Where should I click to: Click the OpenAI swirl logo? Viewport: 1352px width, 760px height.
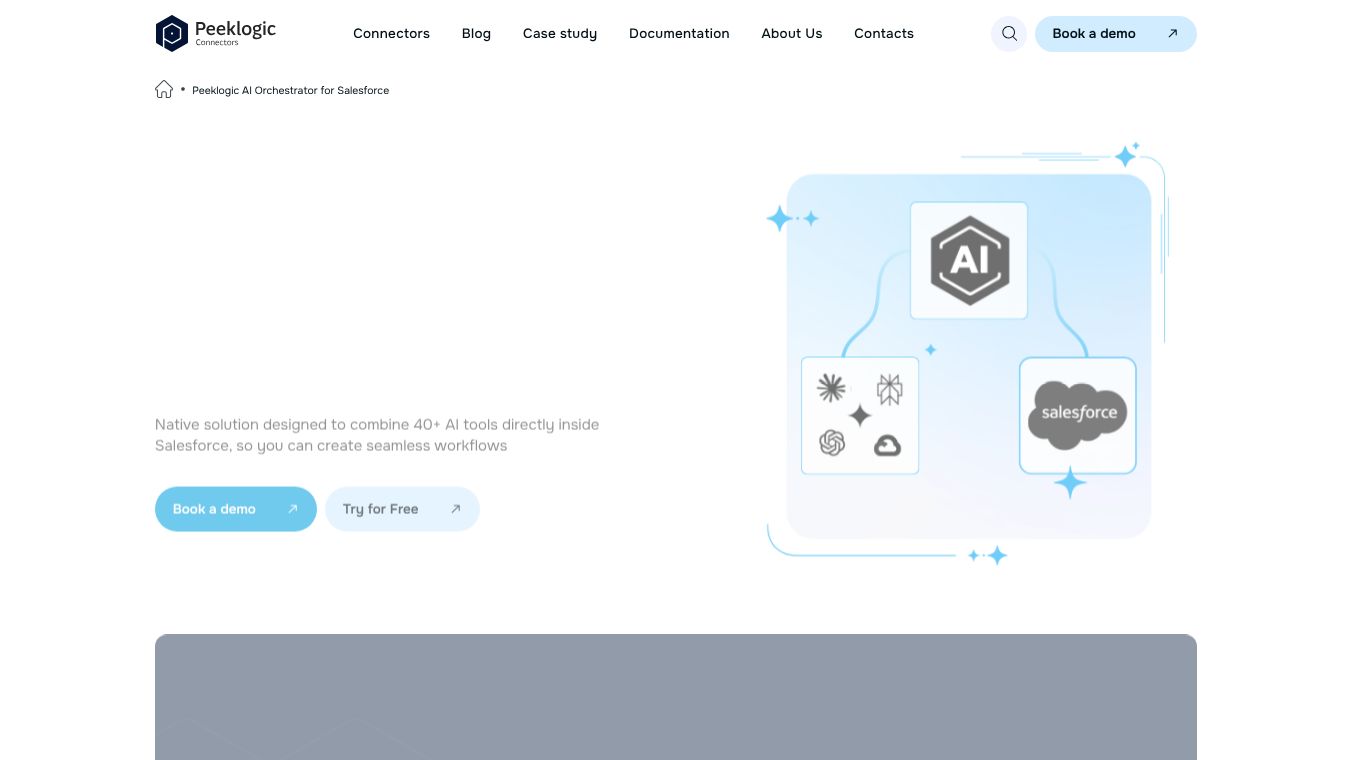[x=832, y=442]
